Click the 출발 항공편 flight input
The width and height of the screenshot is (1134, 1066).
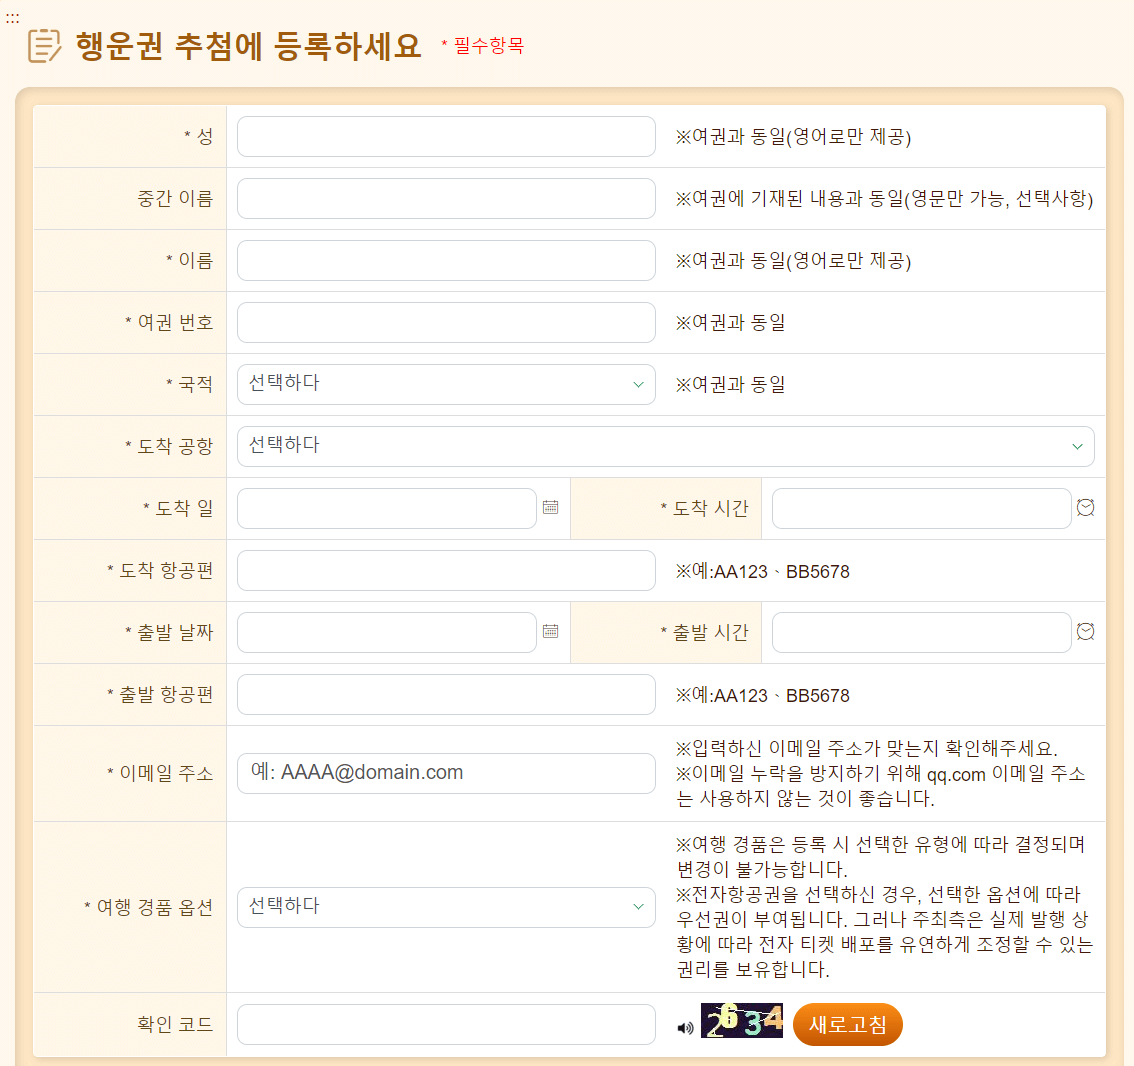(x=445, y=694)
